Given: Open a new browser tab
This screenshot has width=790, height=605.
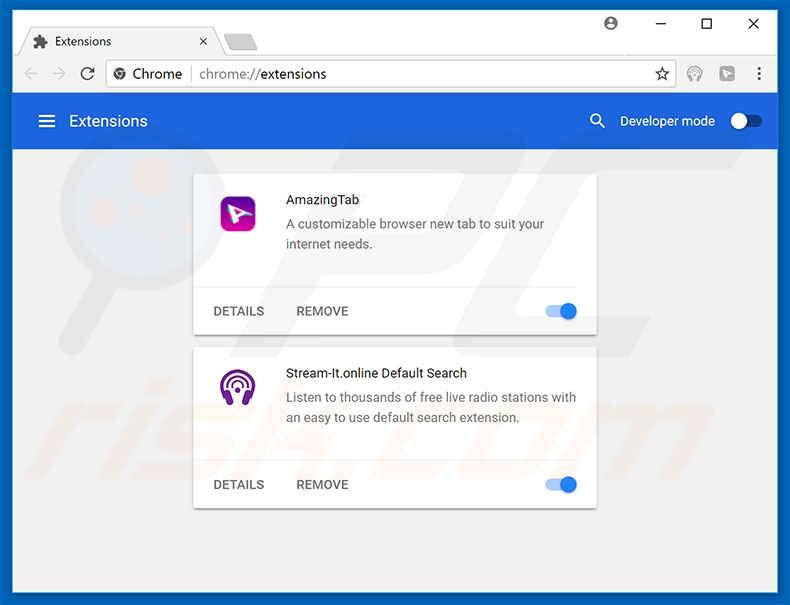Looking at the screenshot, I should (x=241, y=42).
